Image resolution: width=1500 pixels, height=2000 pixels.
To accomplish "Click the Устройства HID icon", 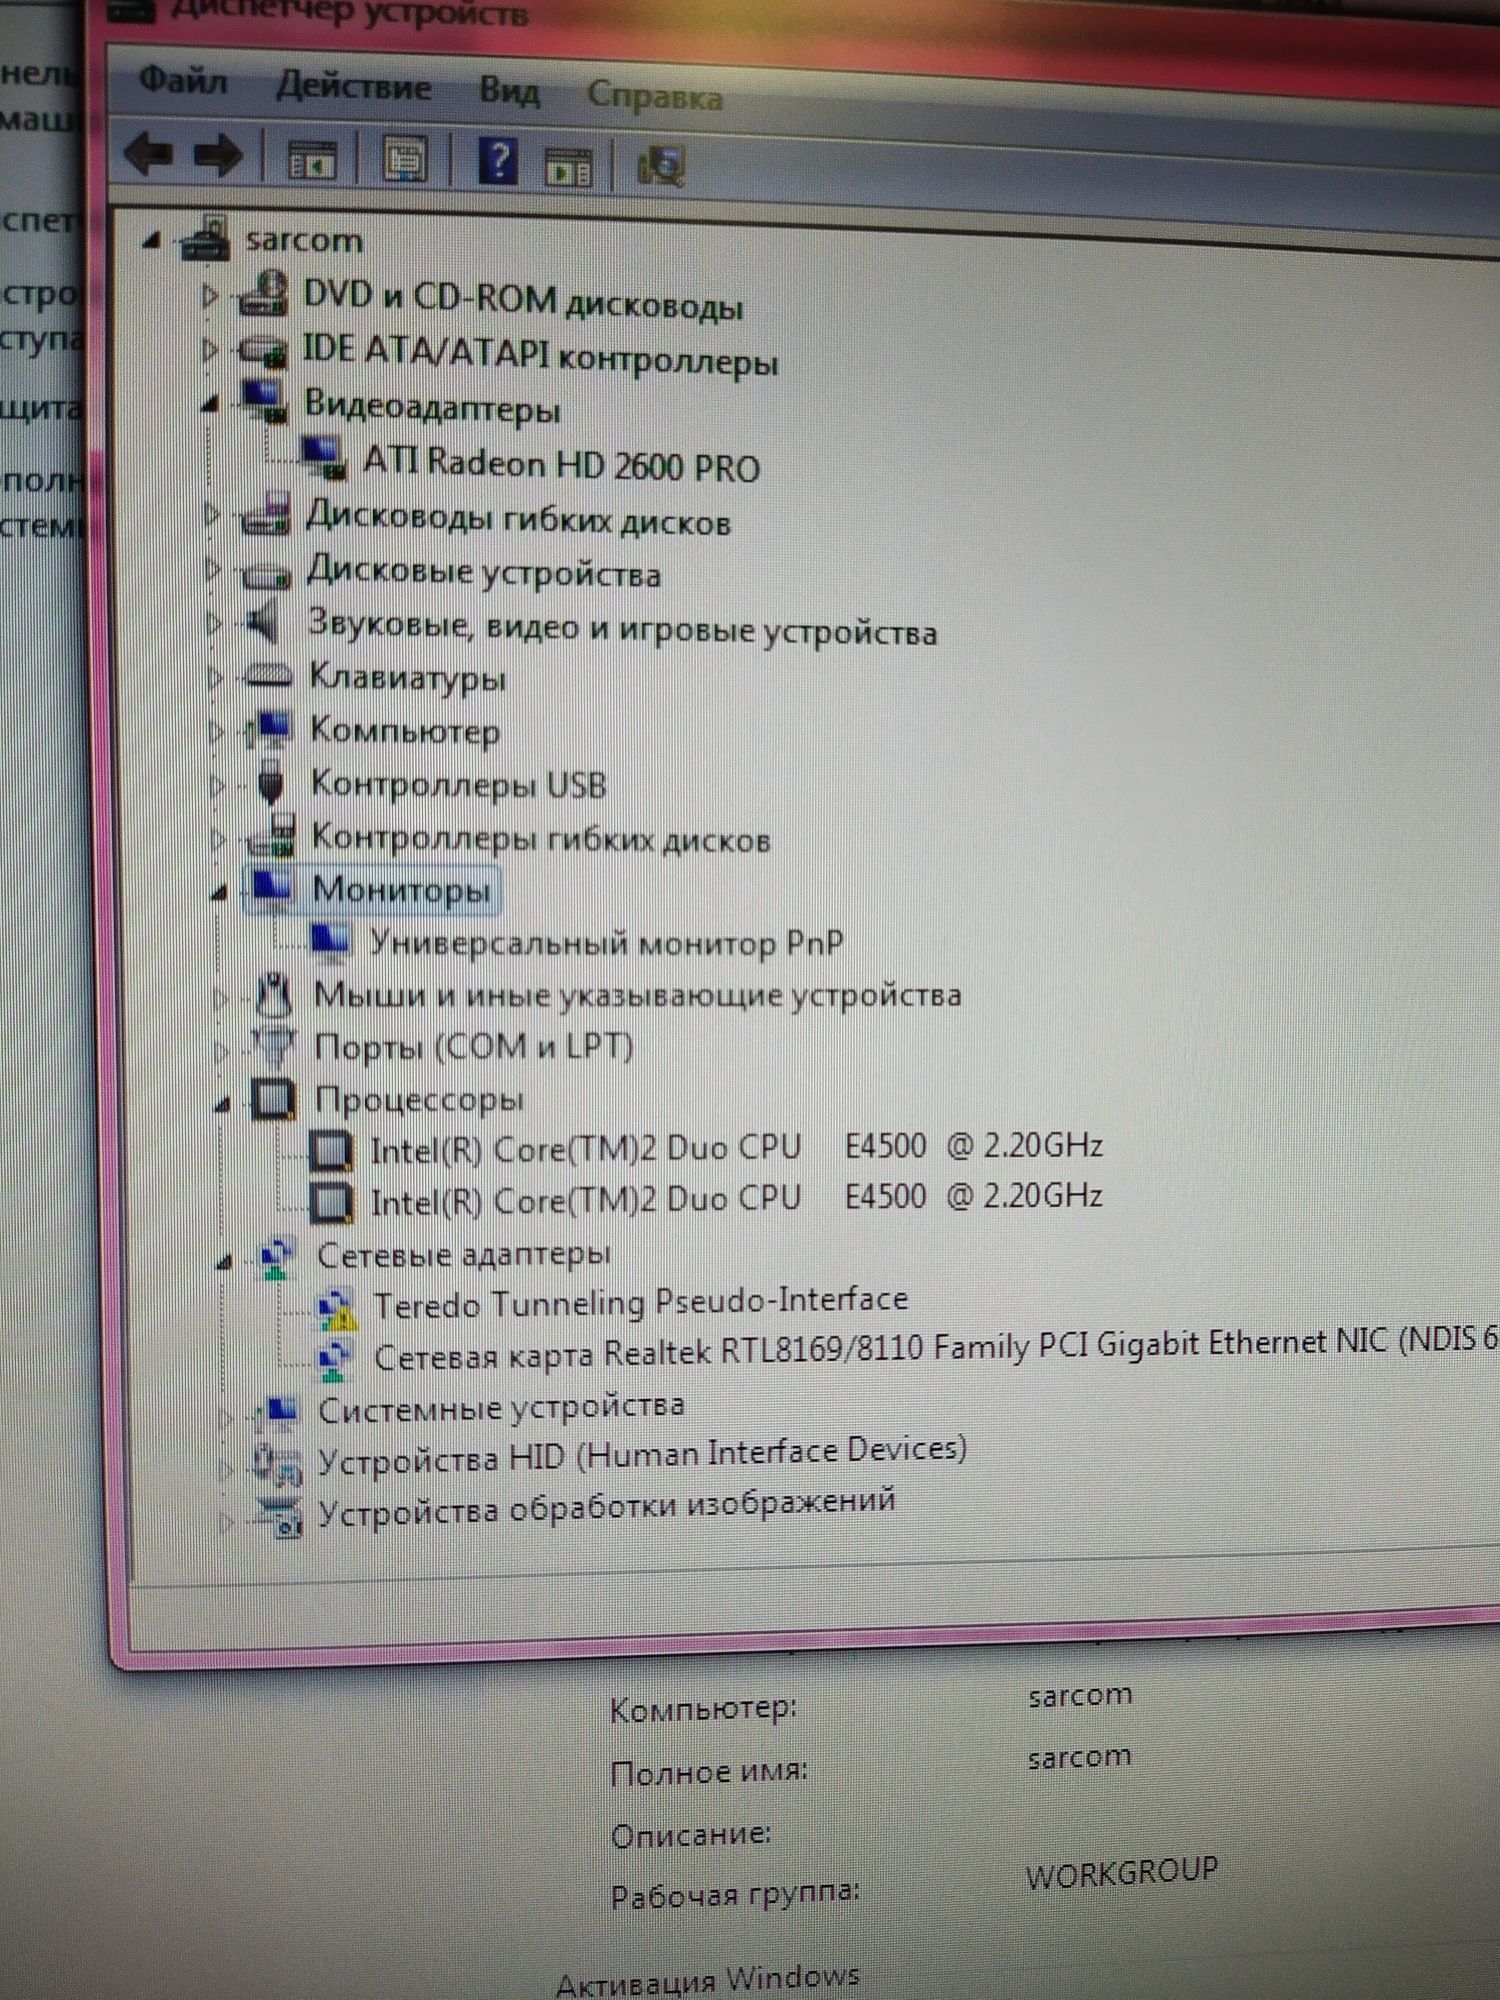I will 277,1466.
